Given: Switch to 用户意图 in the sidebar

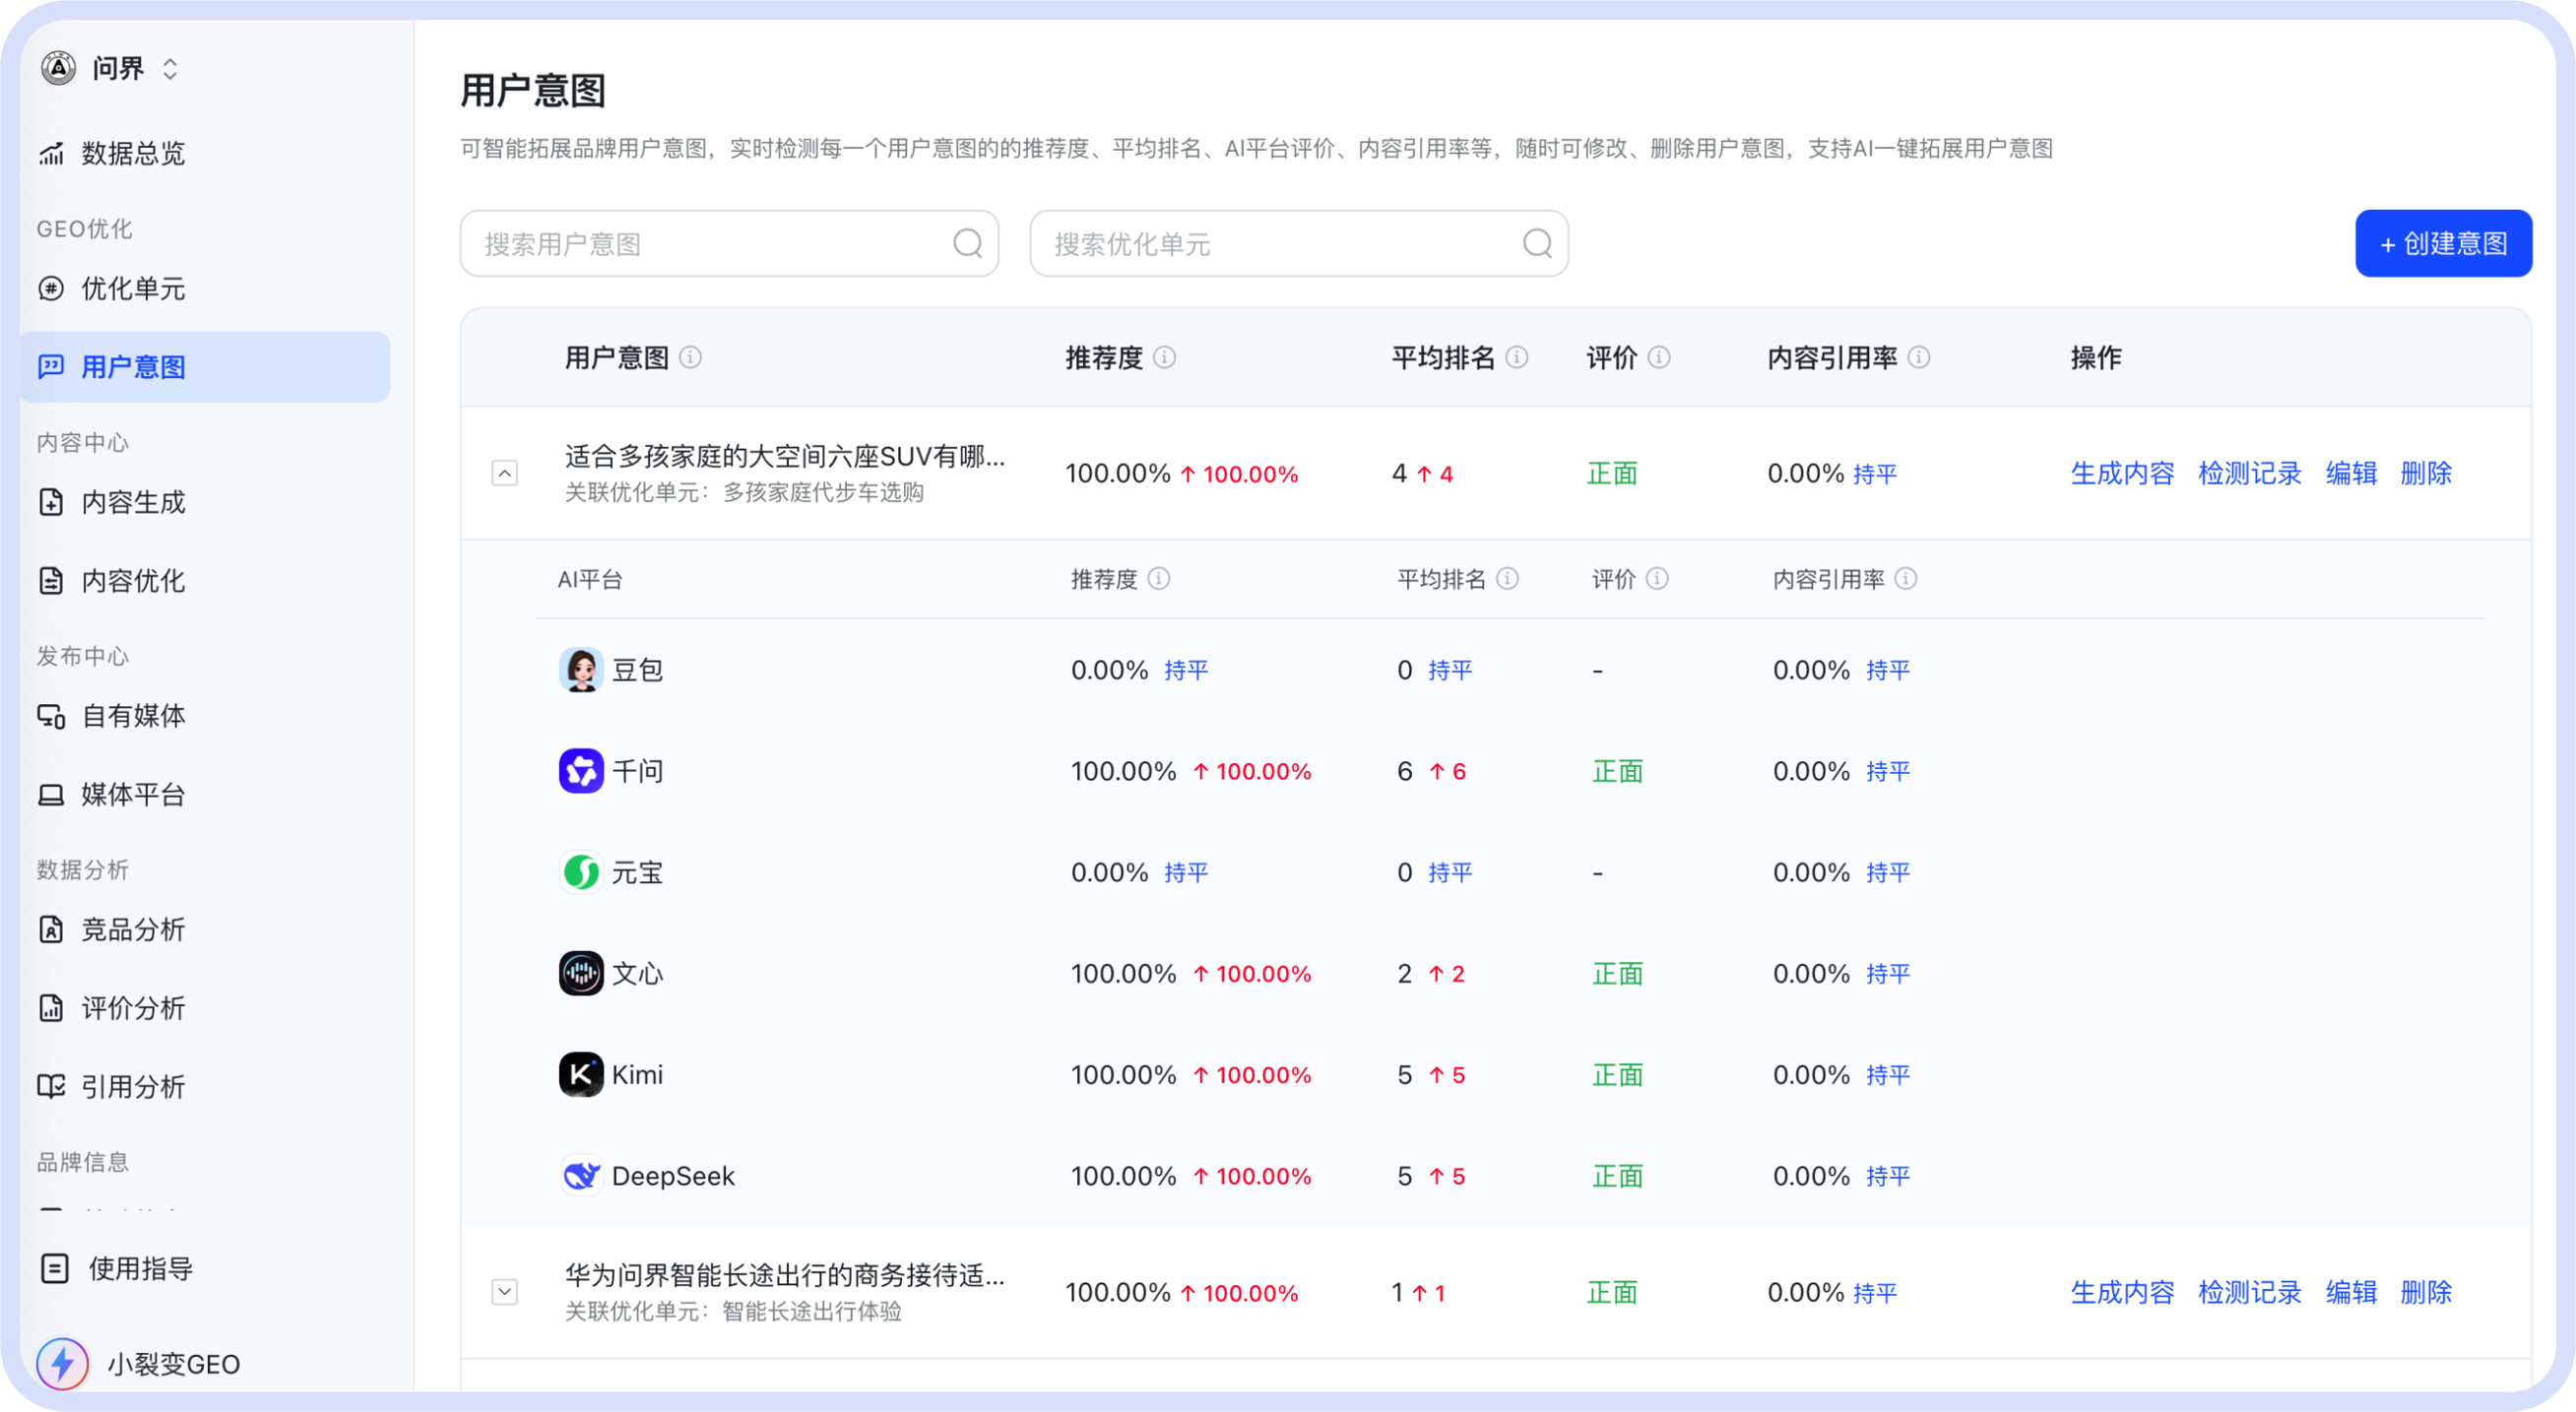Looking at the screenshot, I should (133, 367).
